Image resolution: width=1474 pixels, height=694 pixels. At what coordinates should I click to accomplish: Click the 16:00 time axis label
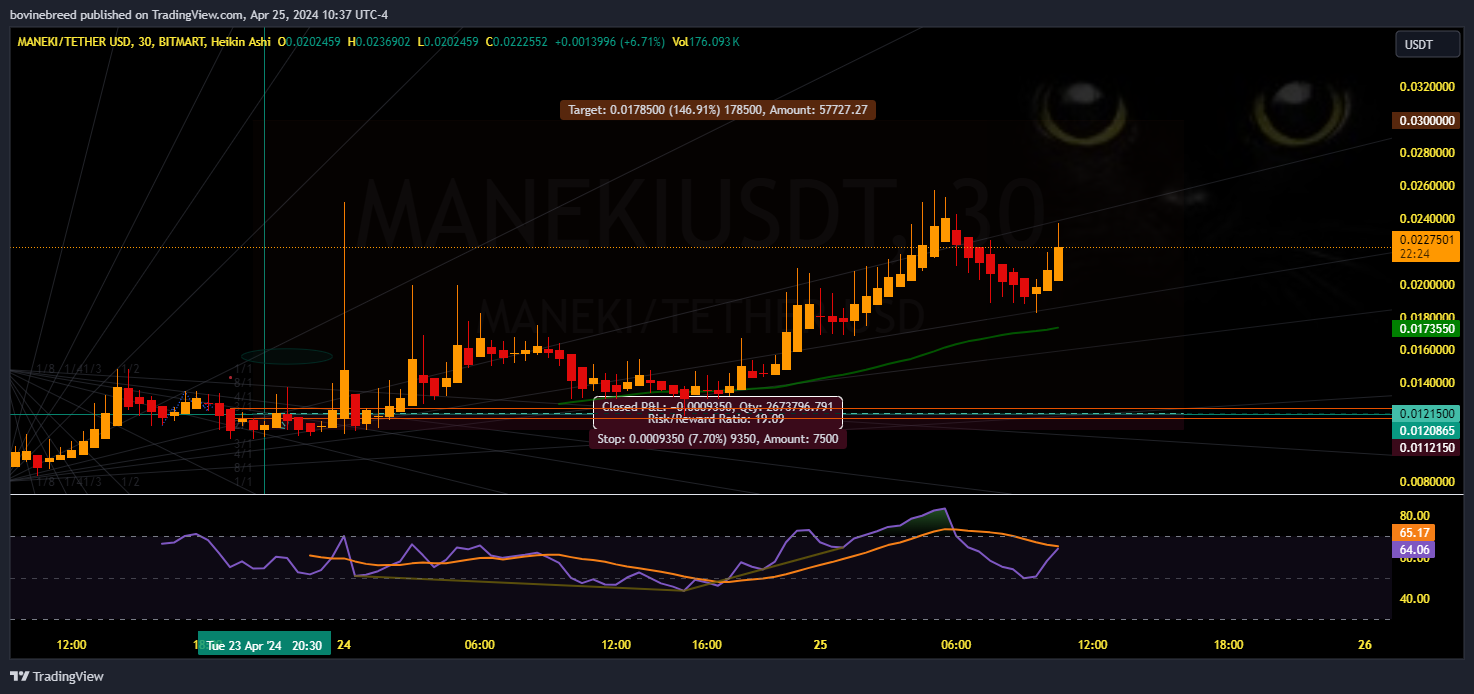pyautogui.click(x=706, y=646)
